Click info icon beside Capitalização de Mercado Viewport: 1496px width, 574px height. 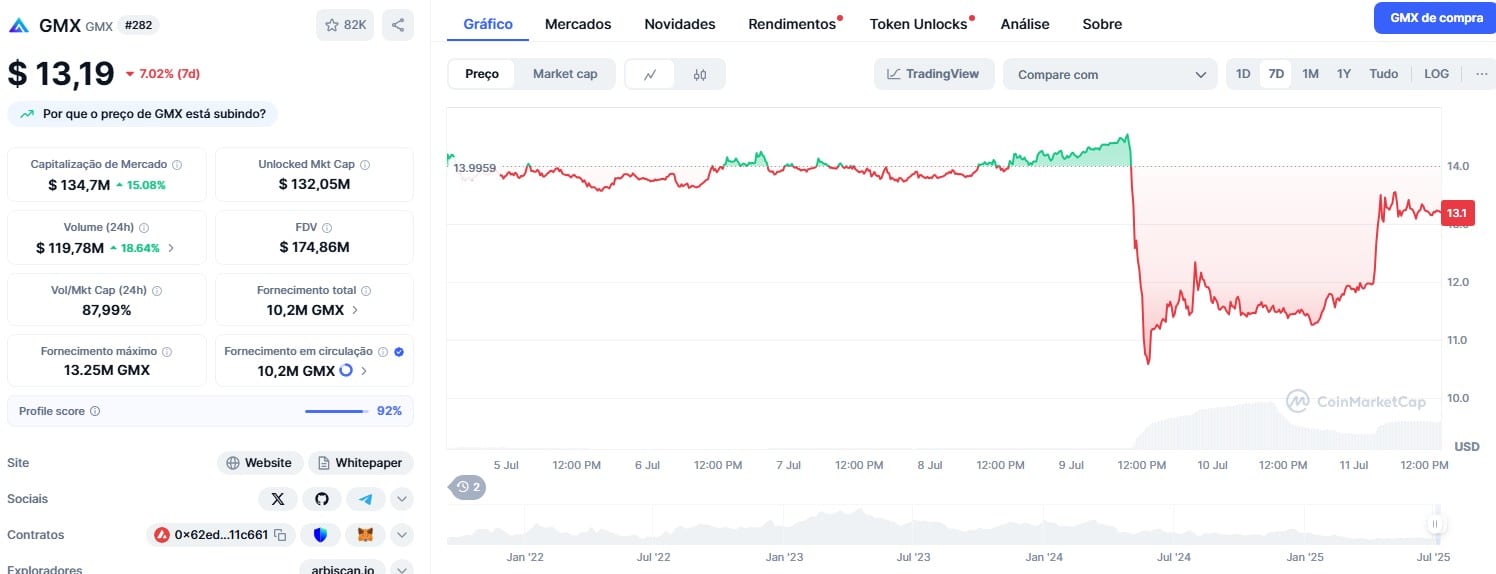tap(177, 164)
